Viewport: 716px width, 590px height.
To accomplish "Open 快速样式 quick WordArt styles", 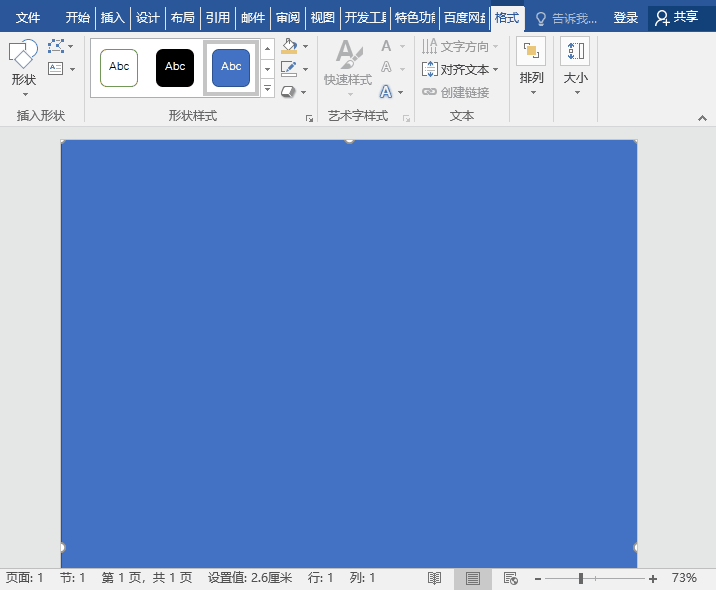I will click(348, 68).
